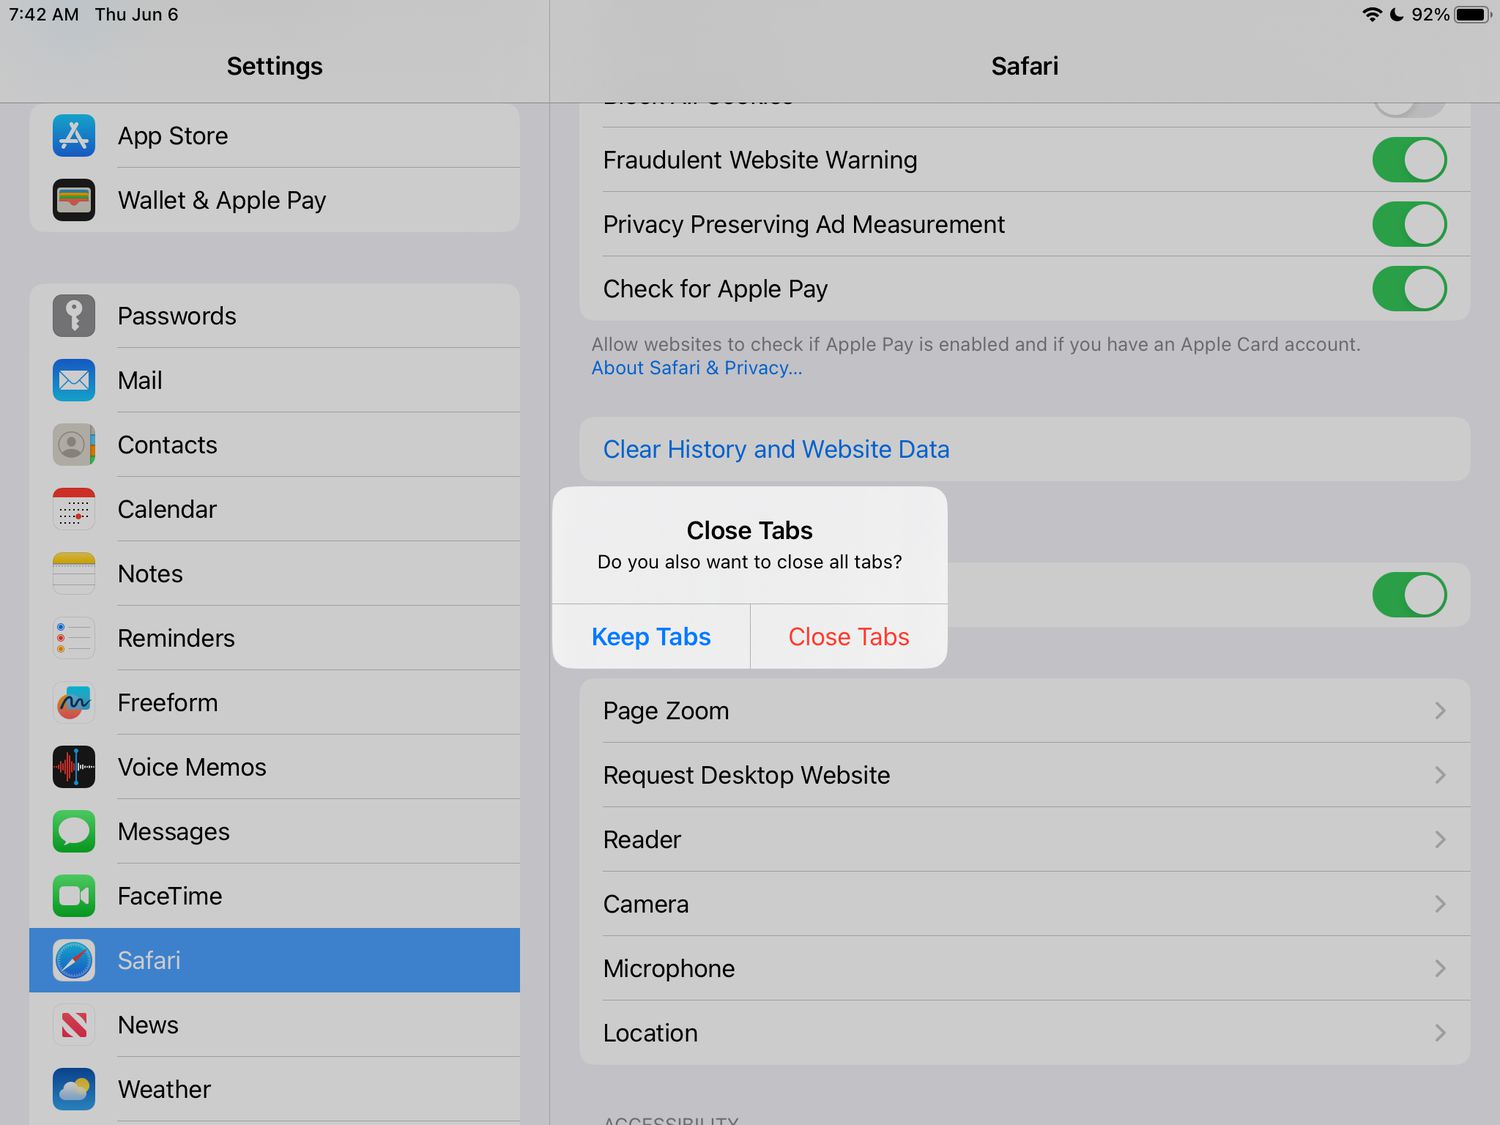Expand Microphone settings chevron

[x=1439, y=968]
